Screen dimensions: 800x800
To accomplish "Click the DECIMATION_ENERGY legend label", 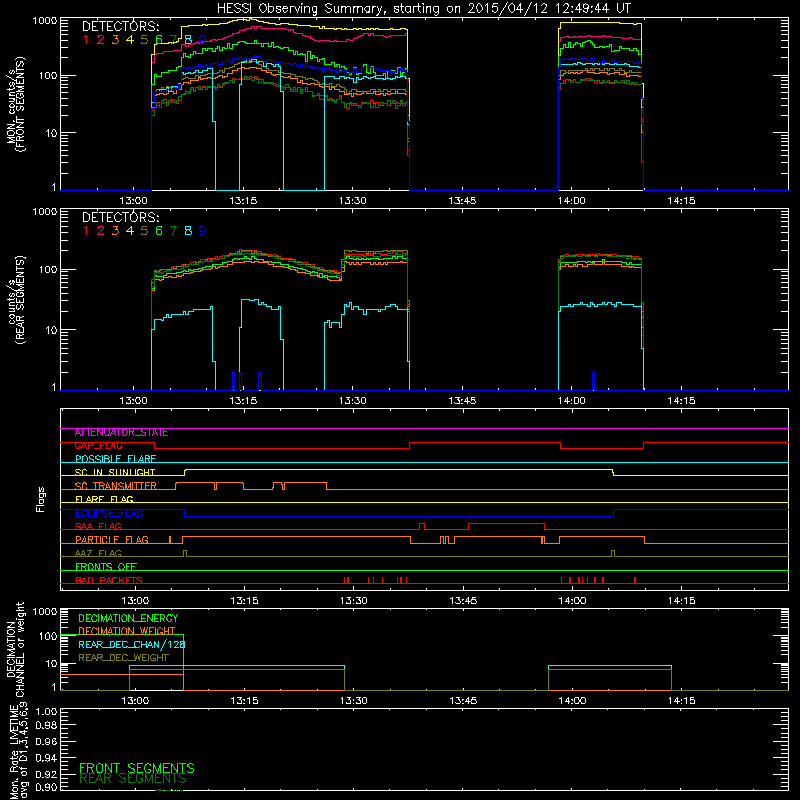I will 128,618.
